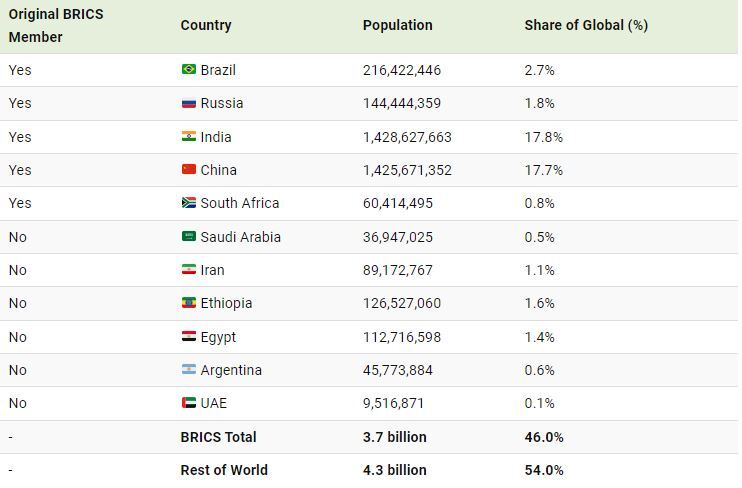Click the UAE flag icon
The width and height of the screenshot is (742, 488).
[x=189, y=403]
